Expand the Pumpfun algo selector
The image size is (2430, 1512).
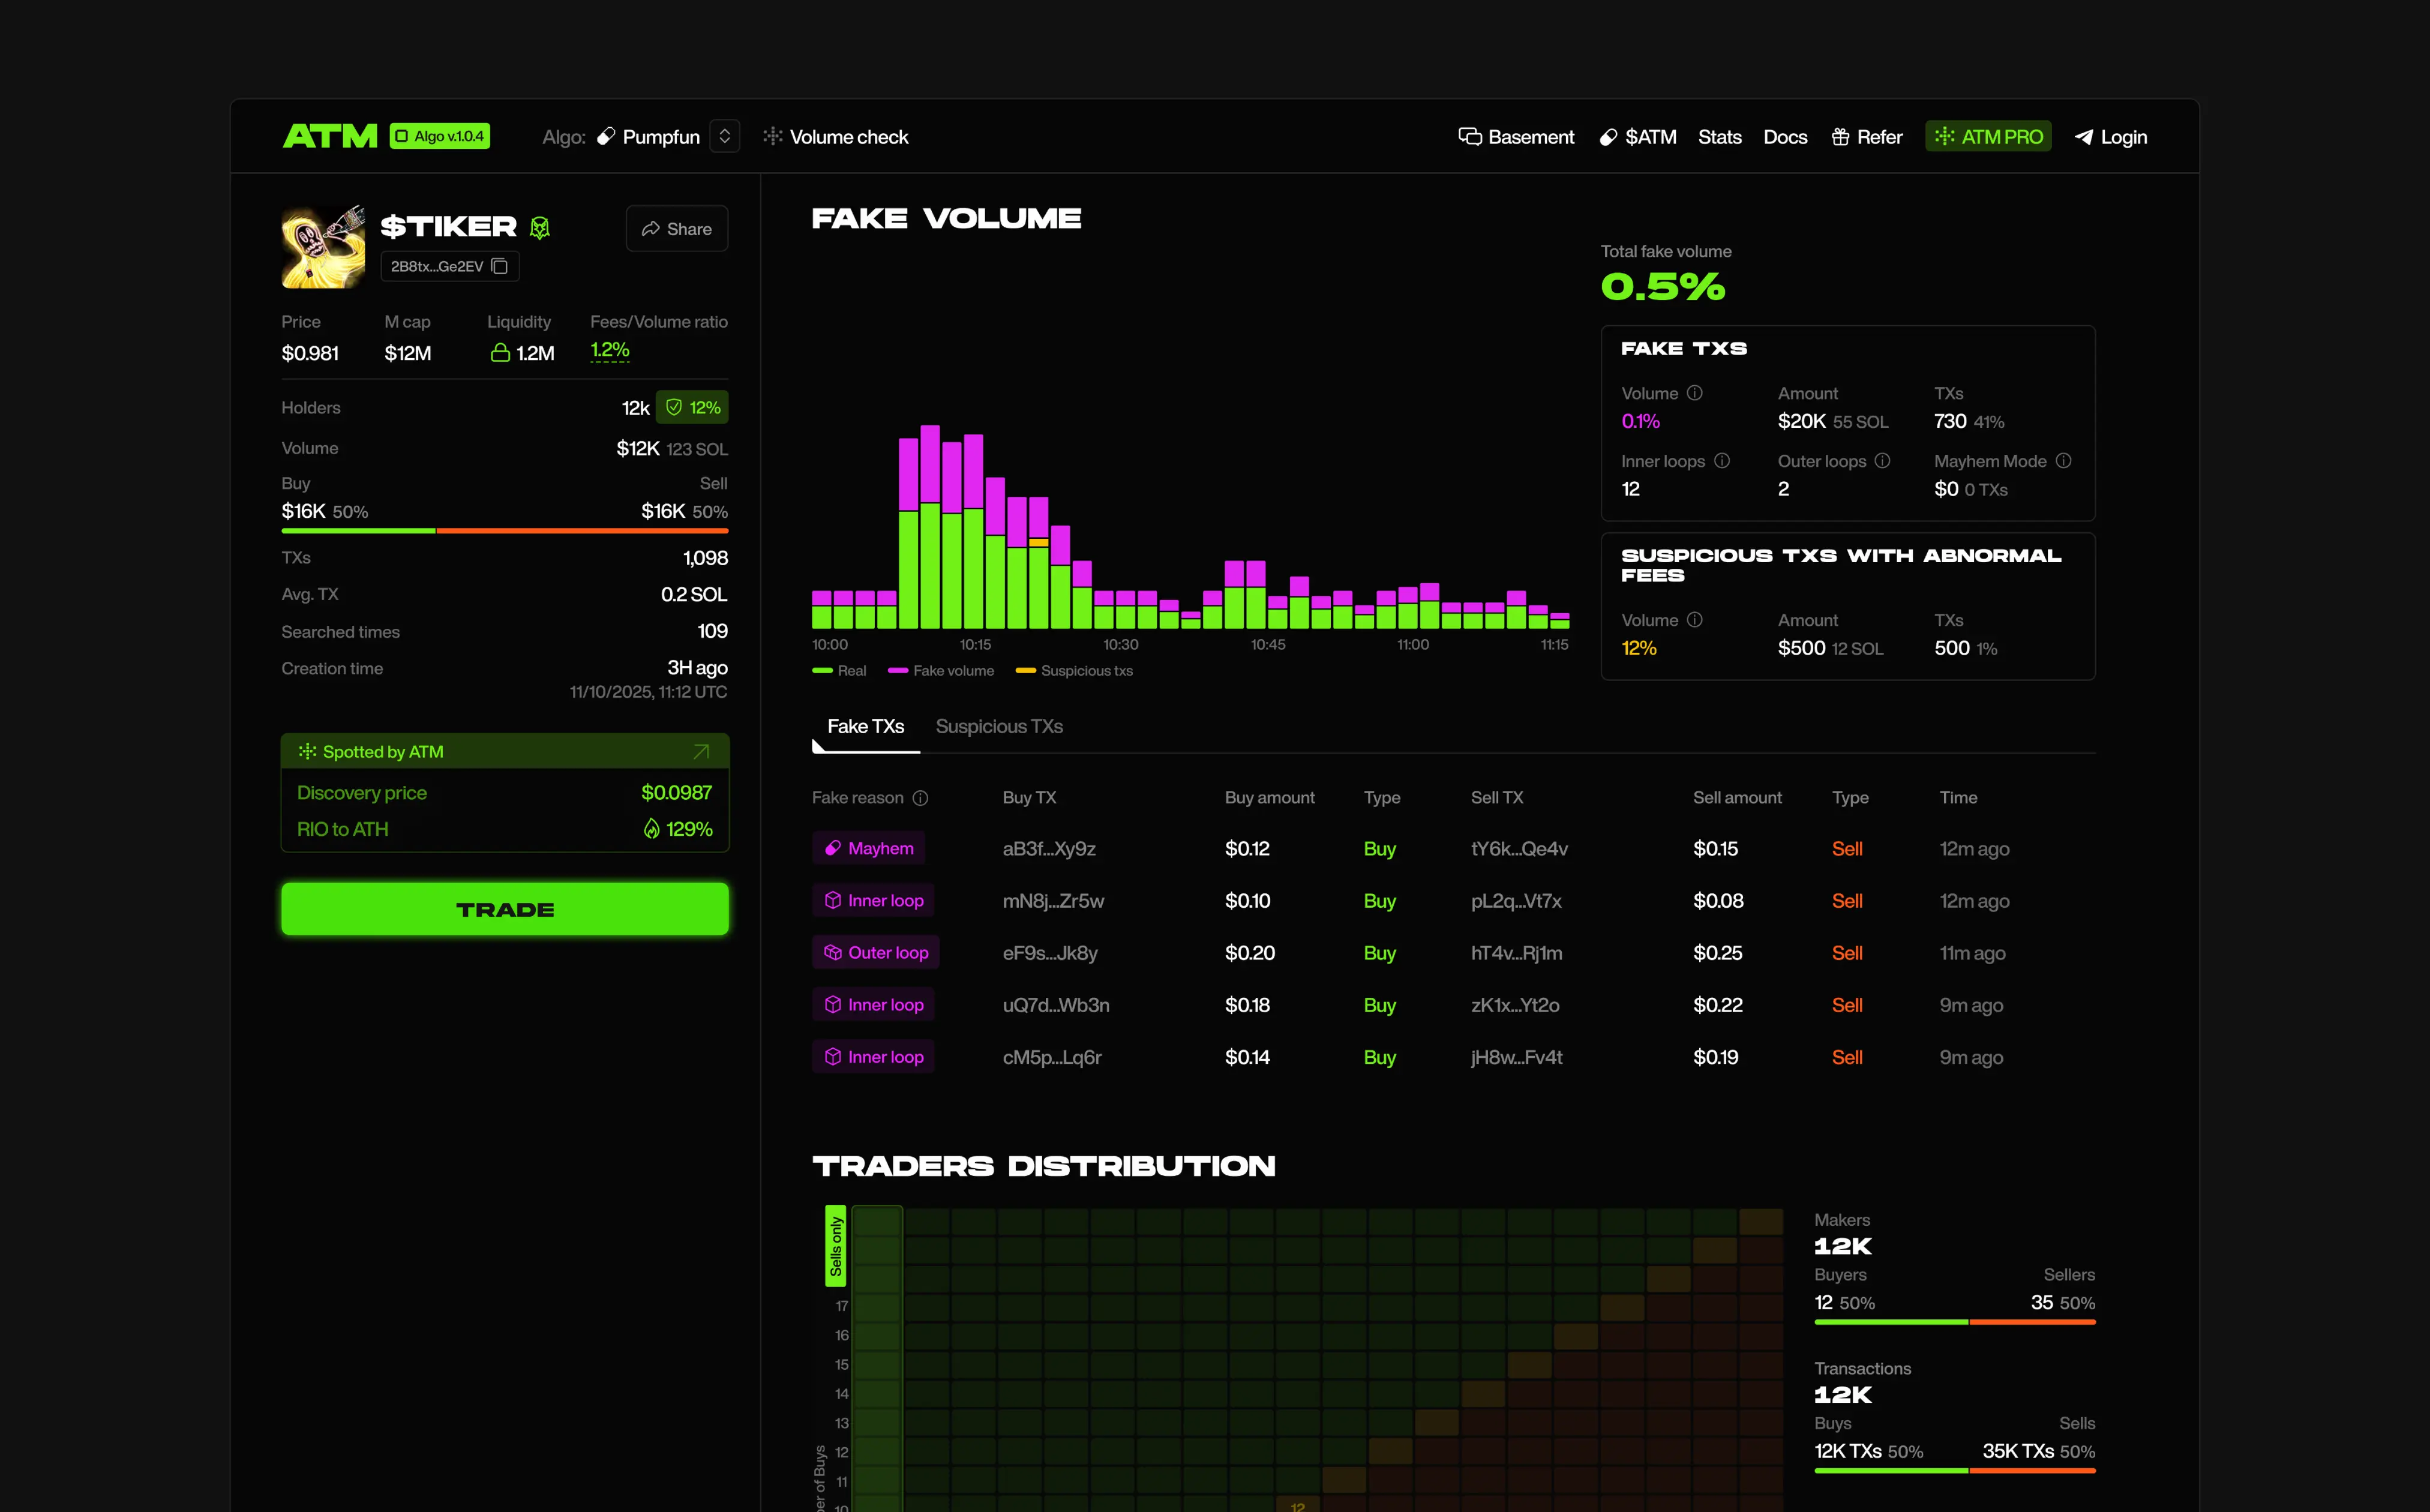click(725, 136)
